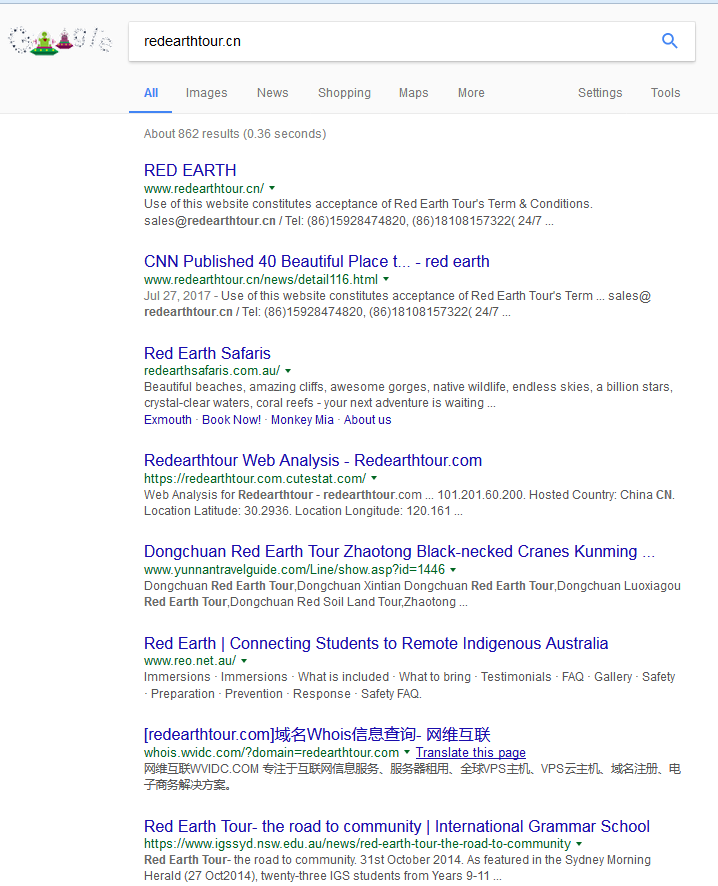
Task: Select the All results tab
Action: point(151,93)
